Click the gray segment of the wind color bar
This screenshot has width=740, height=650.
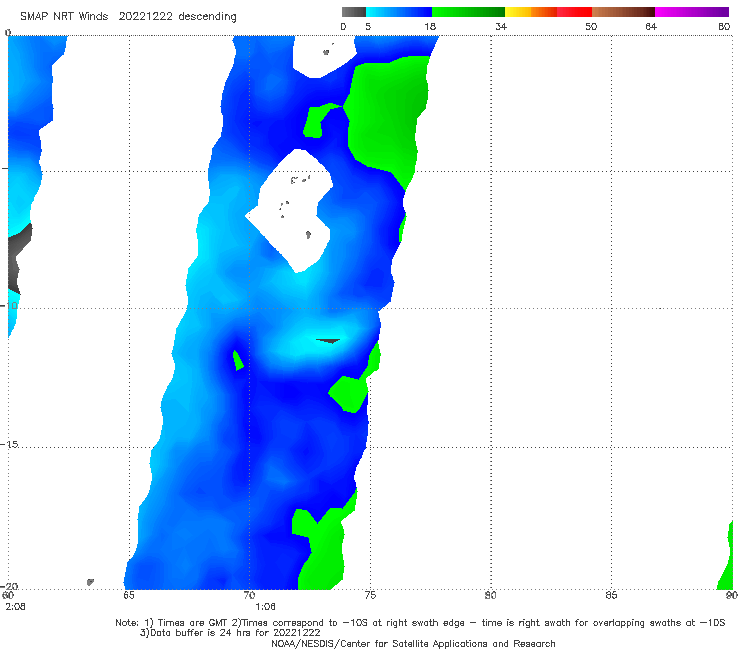(353, 12)
